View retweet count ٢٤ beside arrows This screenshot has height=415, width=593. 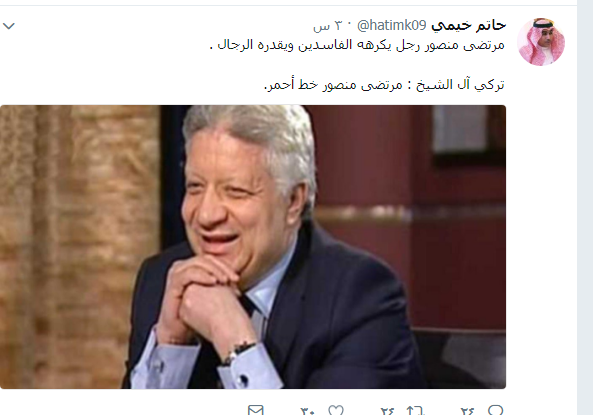[387, 411]
